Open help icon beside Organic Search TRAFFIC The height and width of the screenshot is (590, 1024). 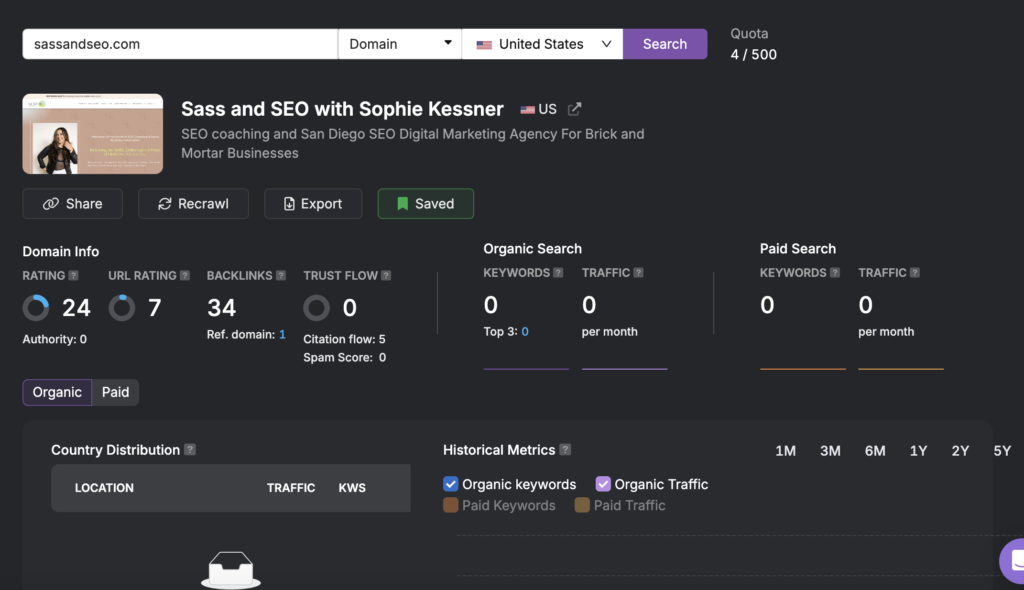click(x=638, y=273)
